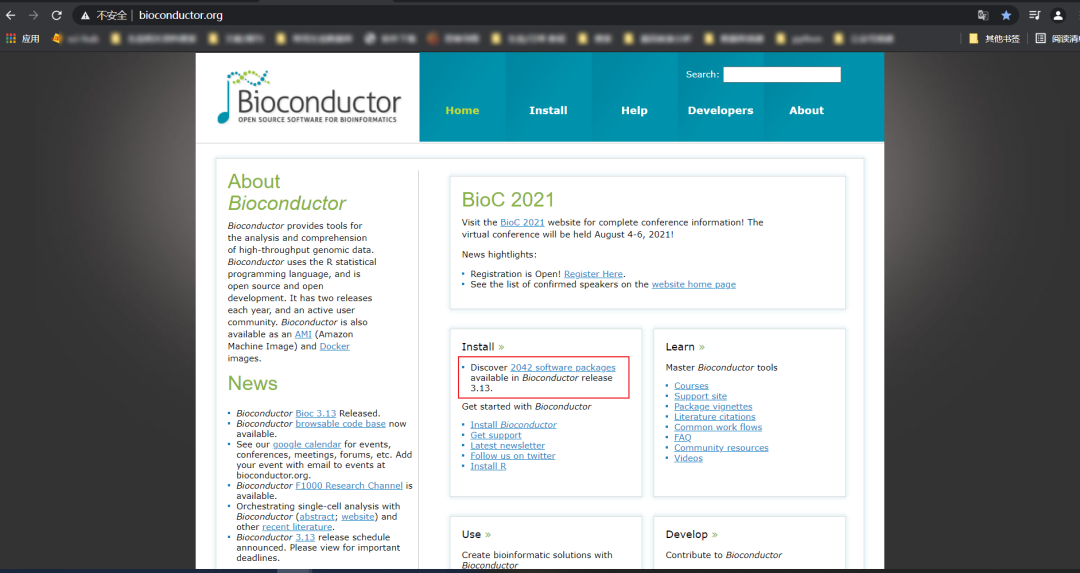Reload the page with refresh icon

[56, 15]
